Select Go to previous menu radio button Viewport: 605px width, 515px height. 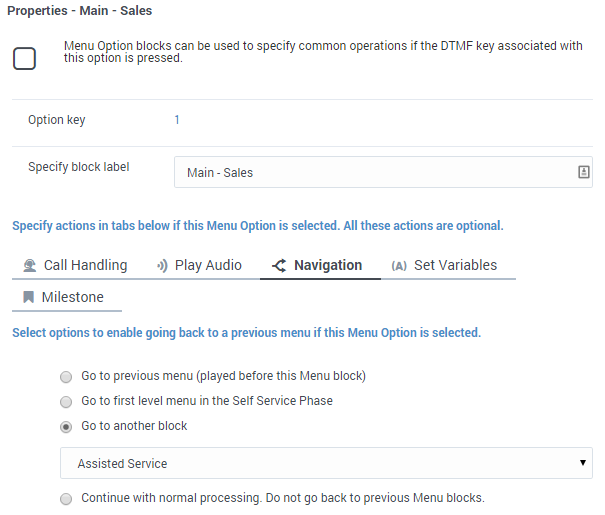[x=66, y=377]
